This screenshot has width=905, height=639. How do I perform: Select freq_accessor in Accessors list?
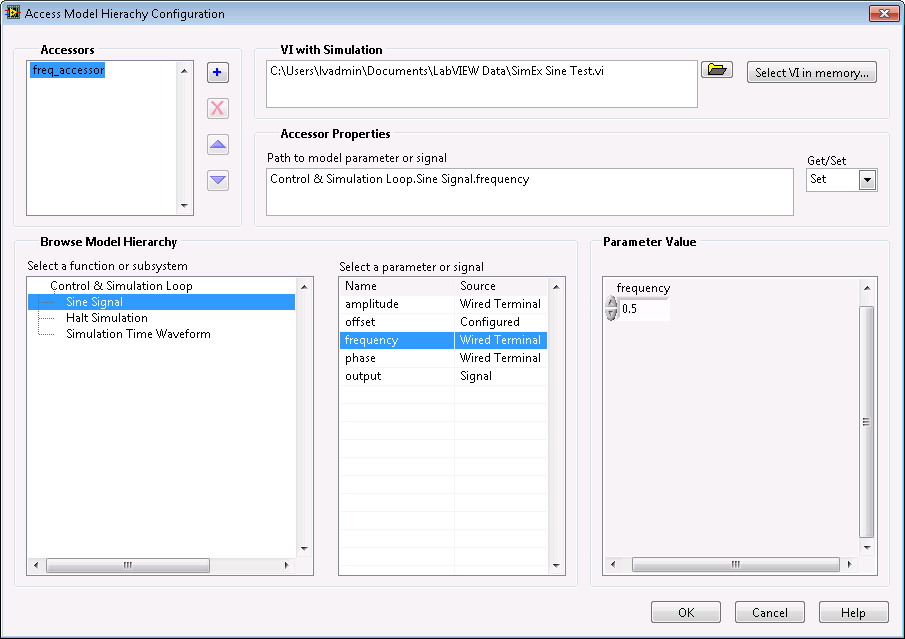point(68,71)
